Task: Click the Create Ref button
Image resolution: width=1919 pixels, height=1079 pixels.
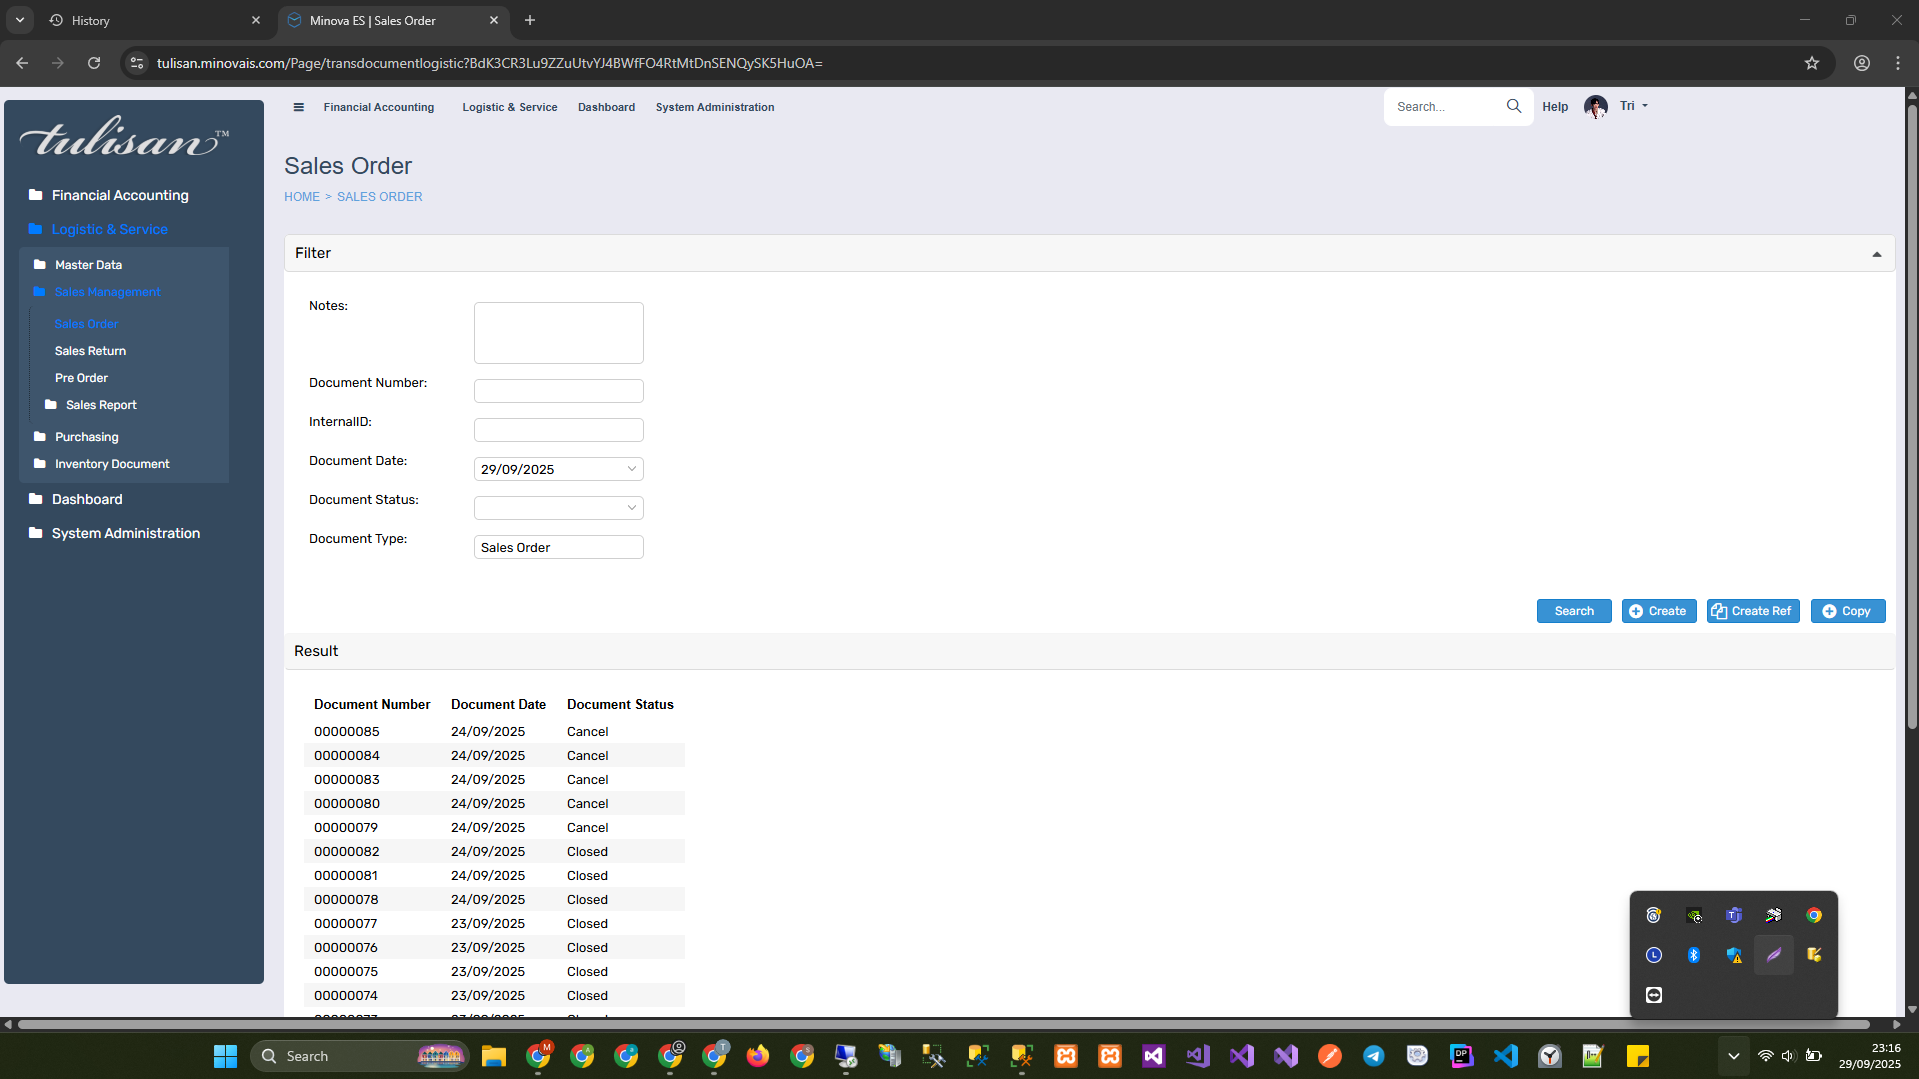Action: pyautogui.click(x=1752, y=611)
